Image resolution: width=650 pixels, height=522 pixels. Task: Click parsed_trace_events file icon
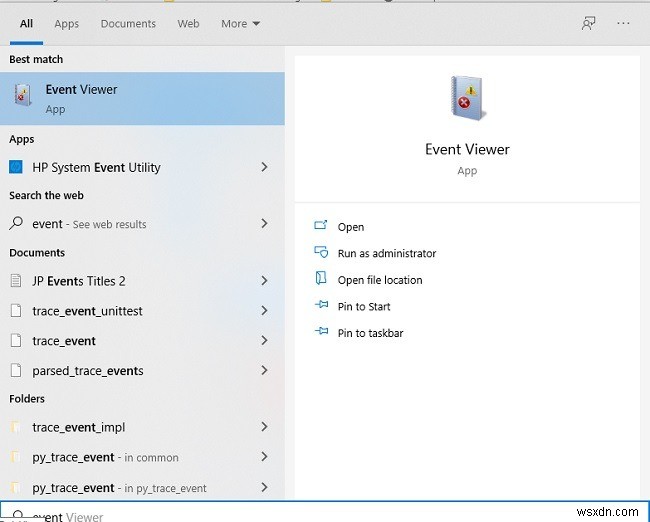pos(16,370)
